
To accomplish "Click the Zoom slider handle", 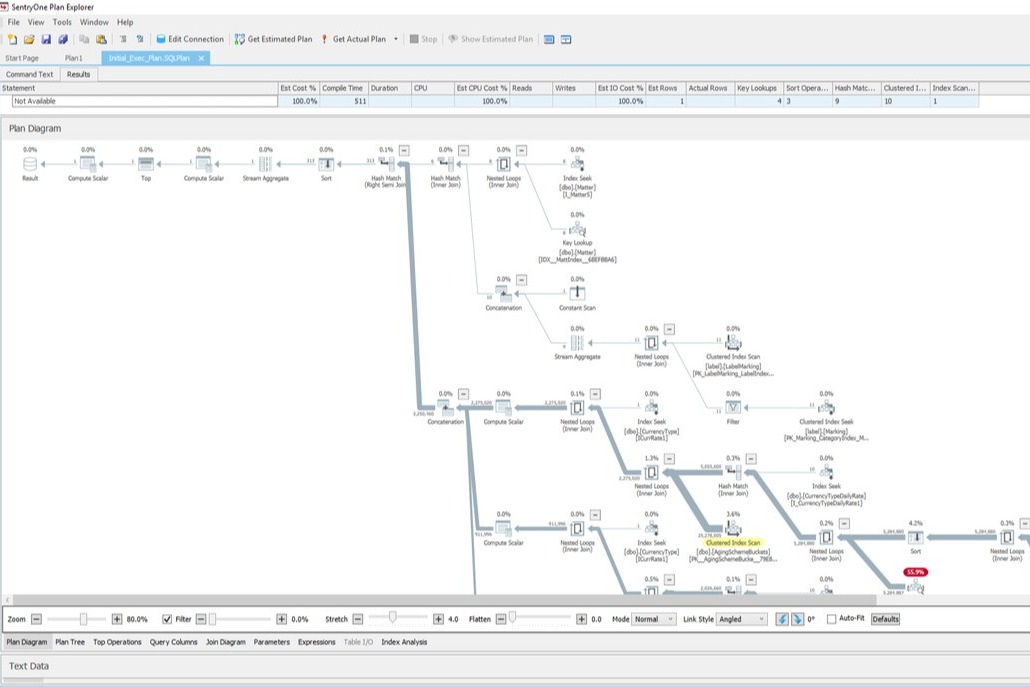I will pos(84,619).
